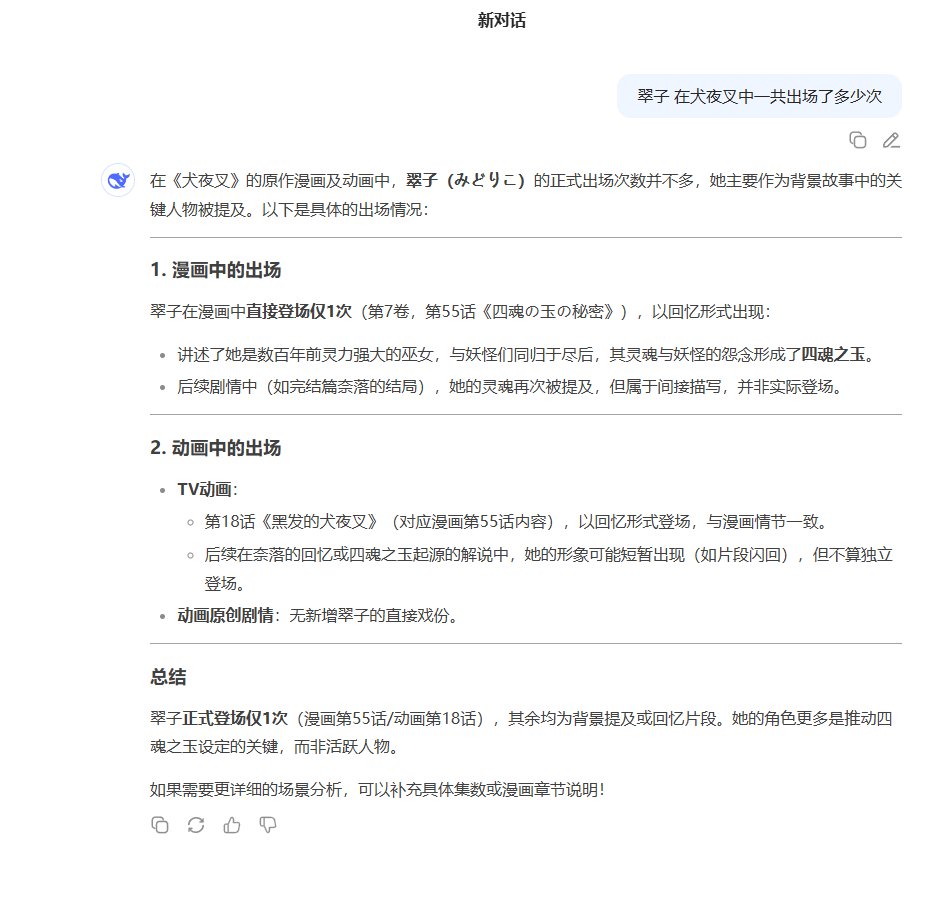Click the 动画原创剧情 bullet label
The height and width of the screenshot is (913, 951).
pos(225,615)
